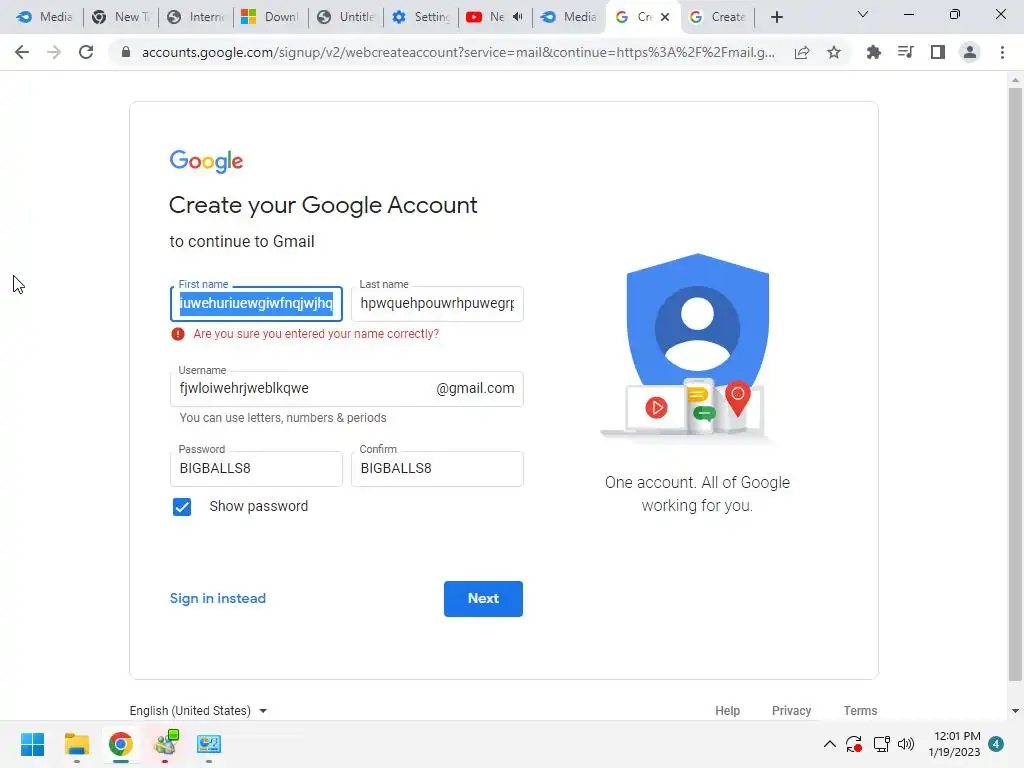
Task: Toggle the browser side panel
Action: pos(938,52)
